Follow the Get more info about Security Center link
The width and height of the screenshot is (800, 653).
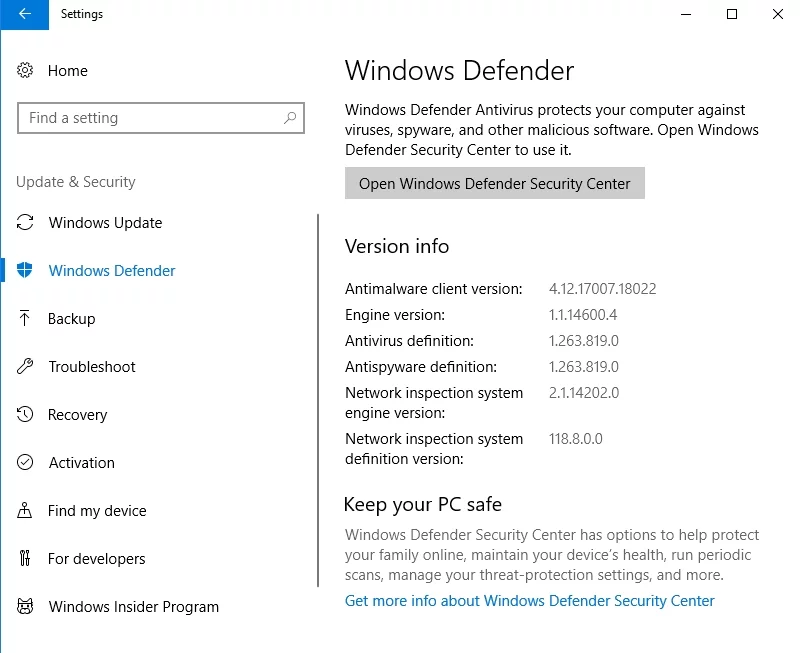(529, 601)
